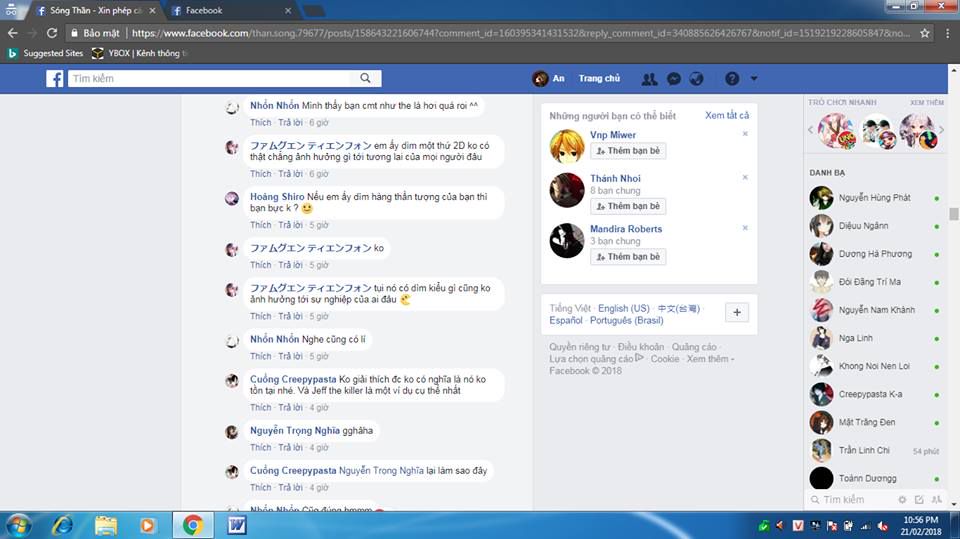Click the Help question mark icon
The image size is (960, 539).
coord(732,79)
